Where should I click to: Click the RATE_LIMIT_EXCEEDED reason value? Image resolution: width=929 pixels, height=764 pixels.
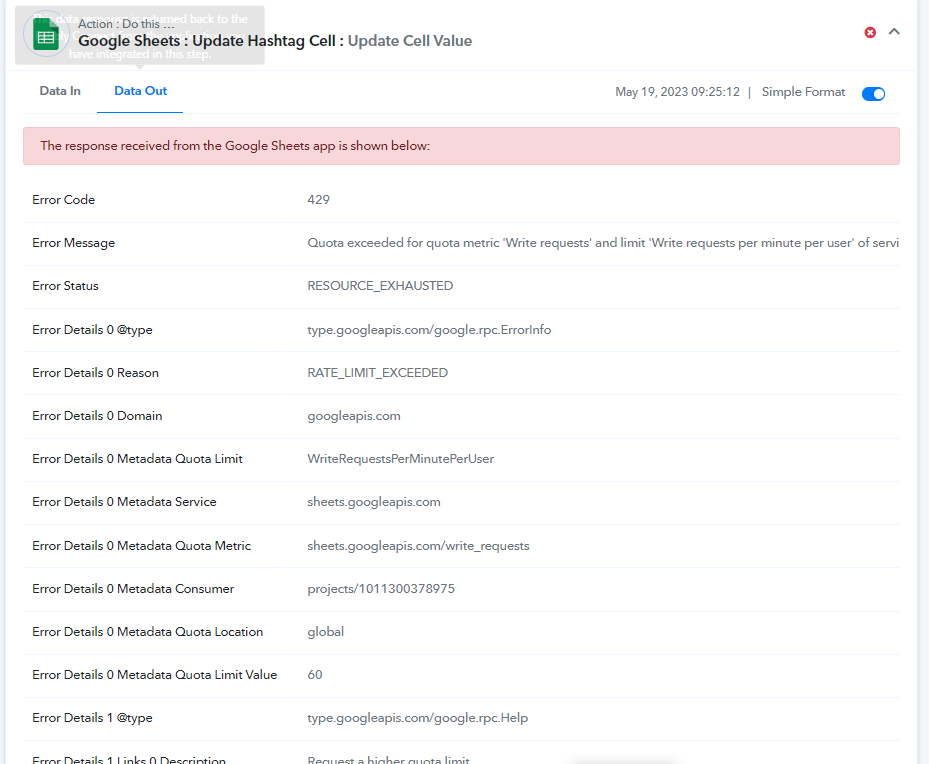coord(377,373)
